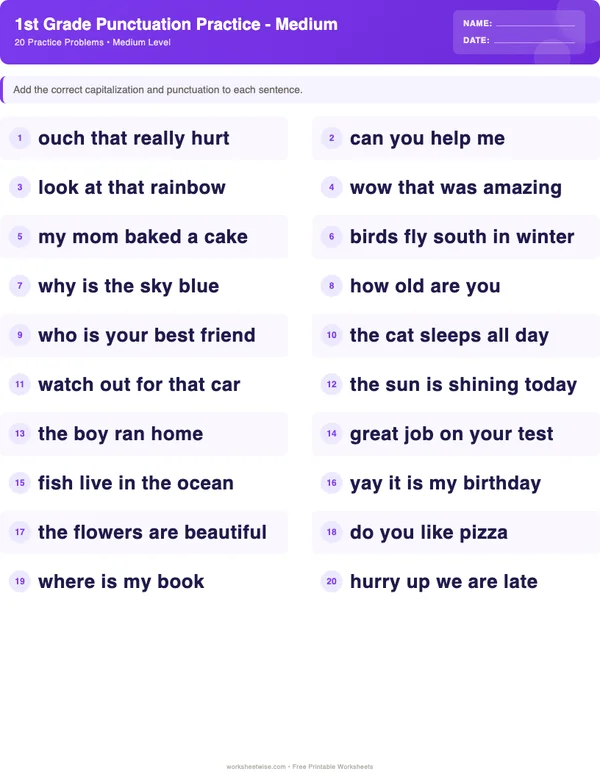Click the number 4 circle badge
Image resolution: width=600 pixels, height=776 pixels.
pos(331,188)
